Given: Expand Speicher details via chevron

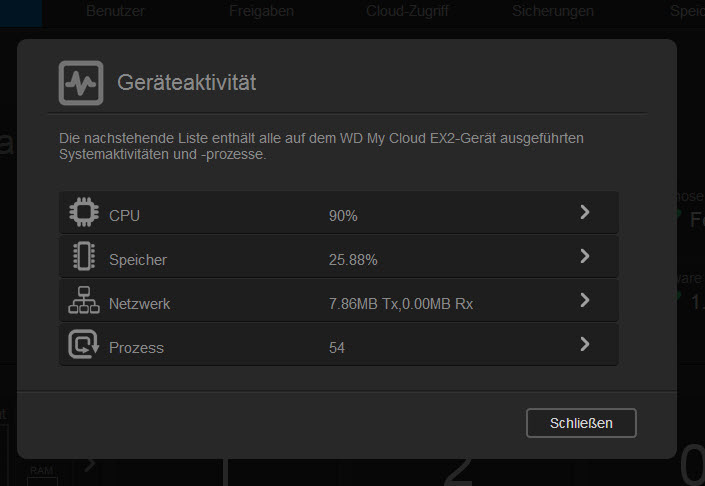Looking at the screenshot, I should point(585,256).
